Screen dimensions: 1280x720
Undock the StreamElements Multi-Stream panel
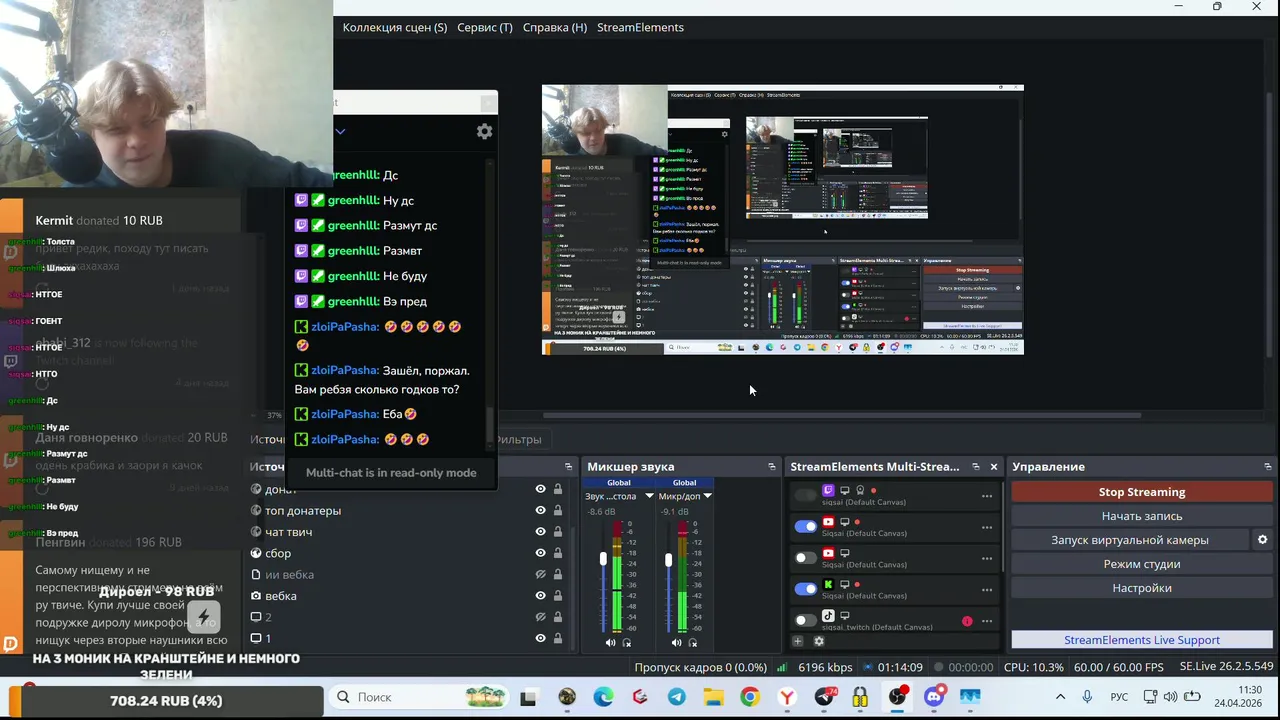976,467
